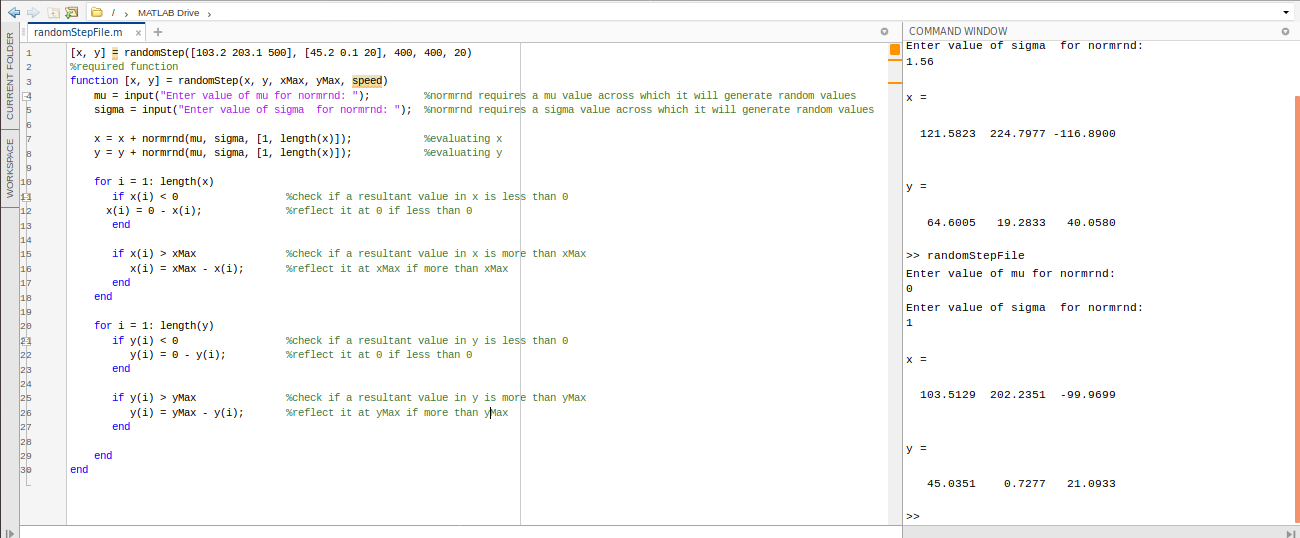
Task: Click the COMMAND WINDOW panel title
Action: pos(958,32)
